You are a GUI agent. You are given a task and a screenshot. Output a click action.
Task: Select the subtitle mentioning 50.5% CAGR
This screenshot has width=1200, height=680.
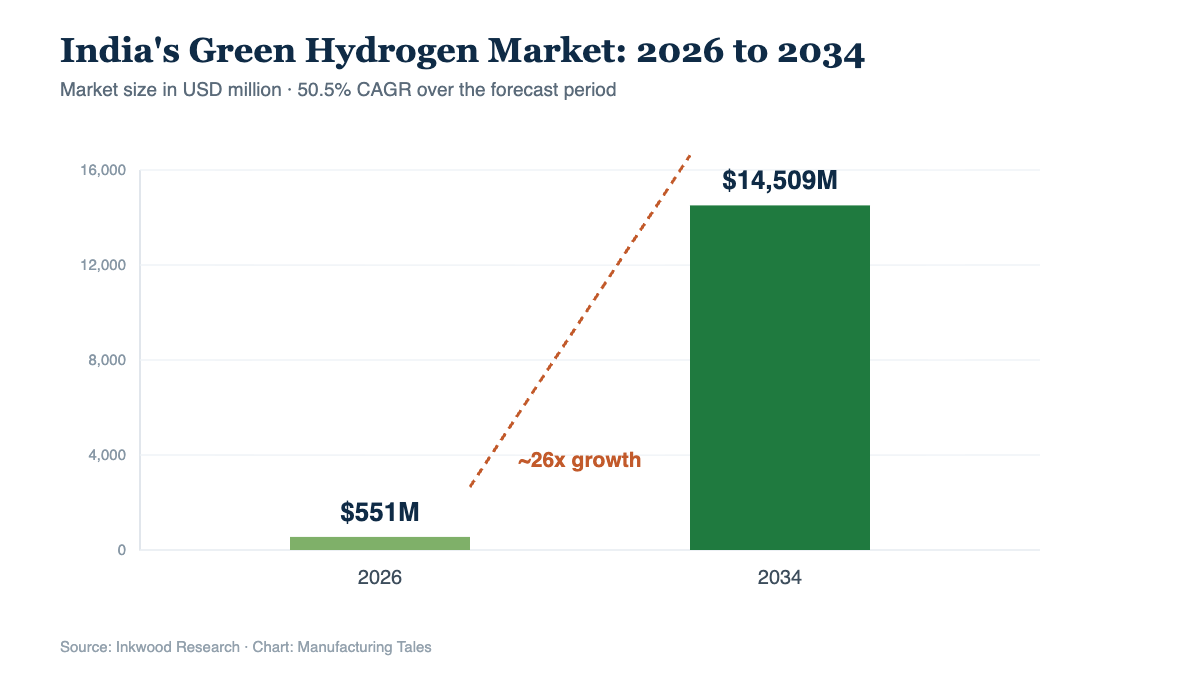338,90
